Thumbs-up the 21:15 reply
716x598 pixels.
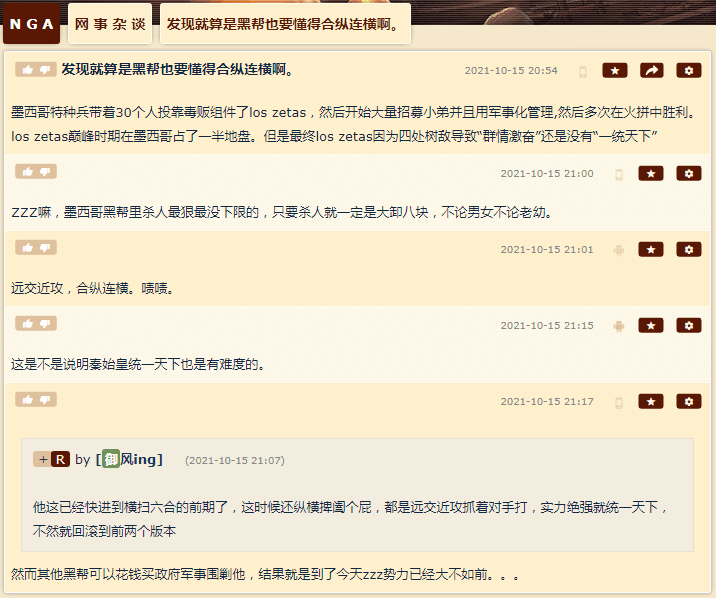click(x=28, y=324)
